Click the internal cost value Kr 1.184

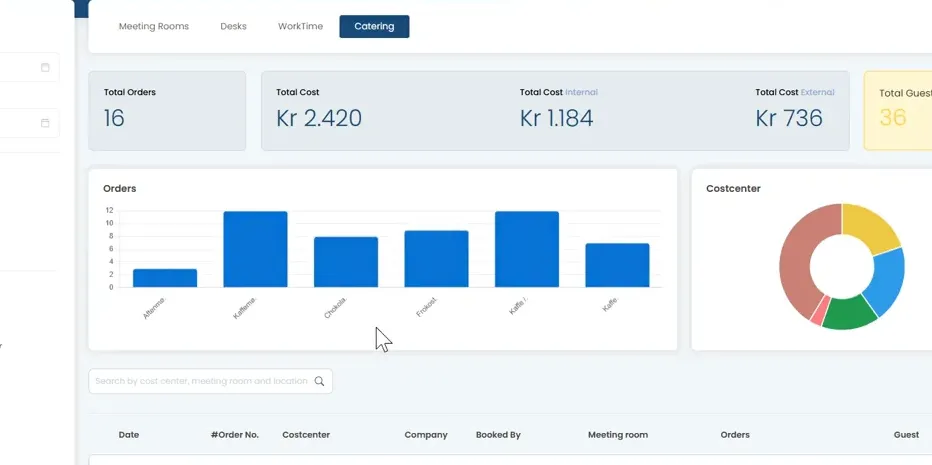[556, 118]
